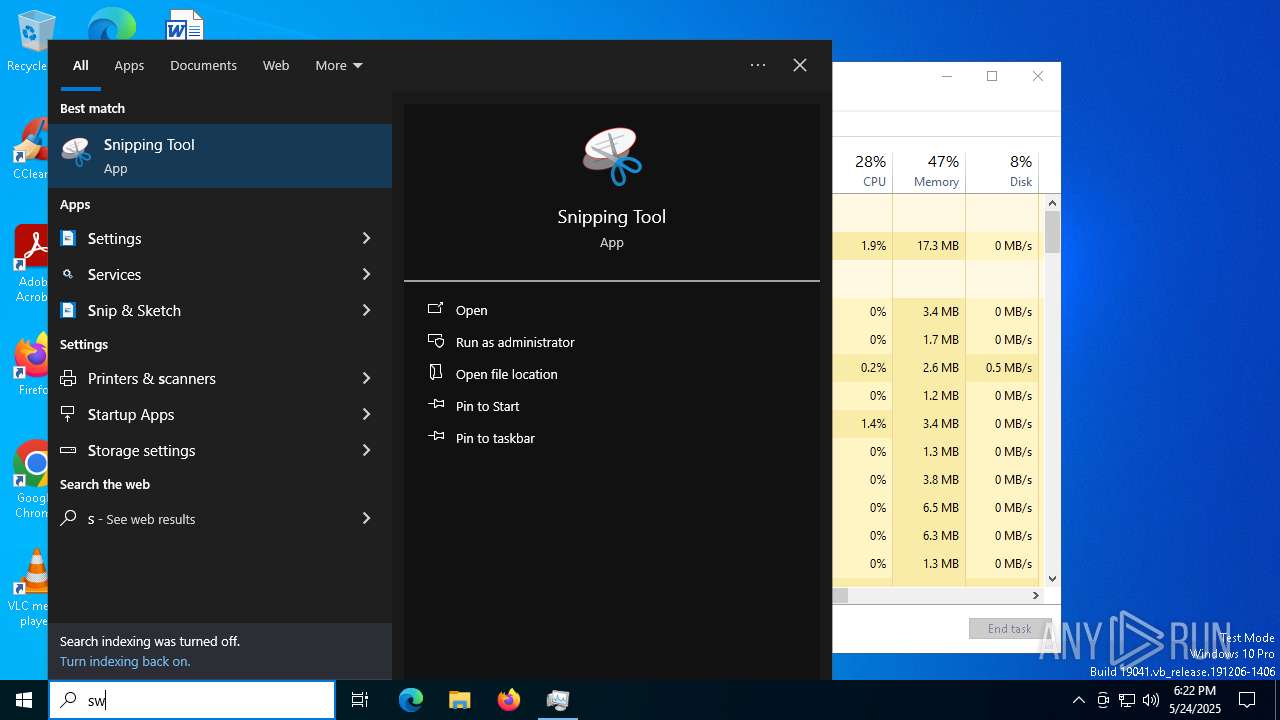The height and width of the screenshot is (720, 1280).
Task: Click the Settings app icon in results
Action: pyautogui.click(x=68, y=238)
